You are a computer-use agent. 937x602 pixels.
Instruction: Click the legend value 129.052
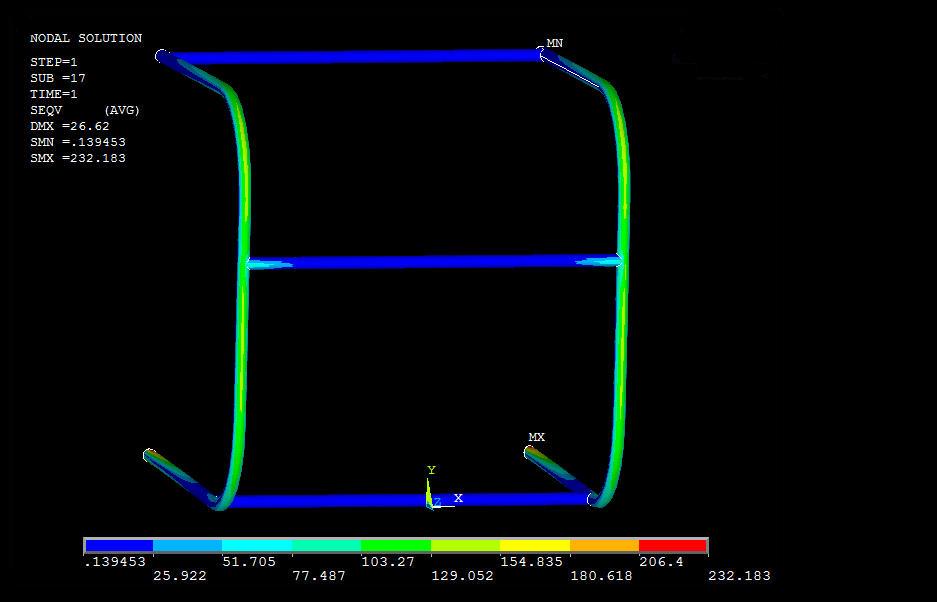click(x=463, y=576)
